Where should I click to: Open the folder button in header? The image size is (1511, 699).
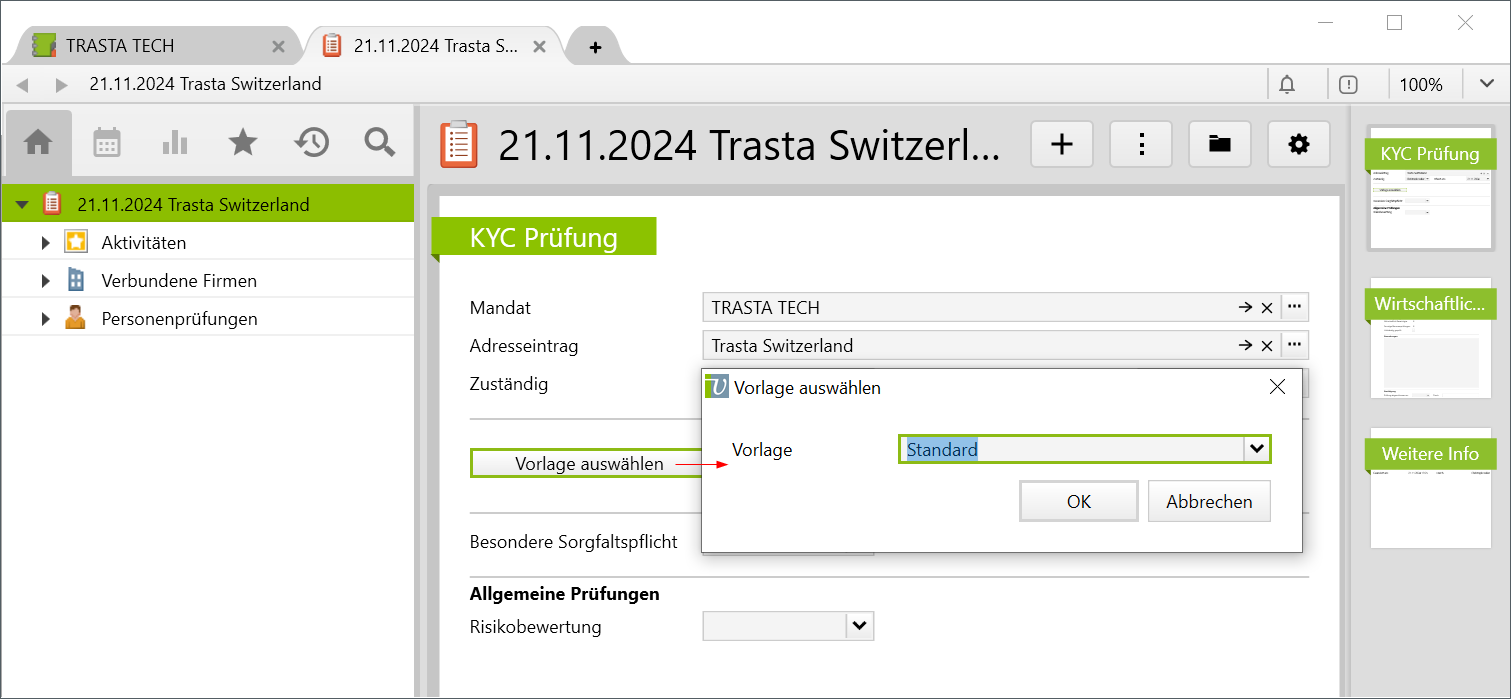[x=1219, y=145]
